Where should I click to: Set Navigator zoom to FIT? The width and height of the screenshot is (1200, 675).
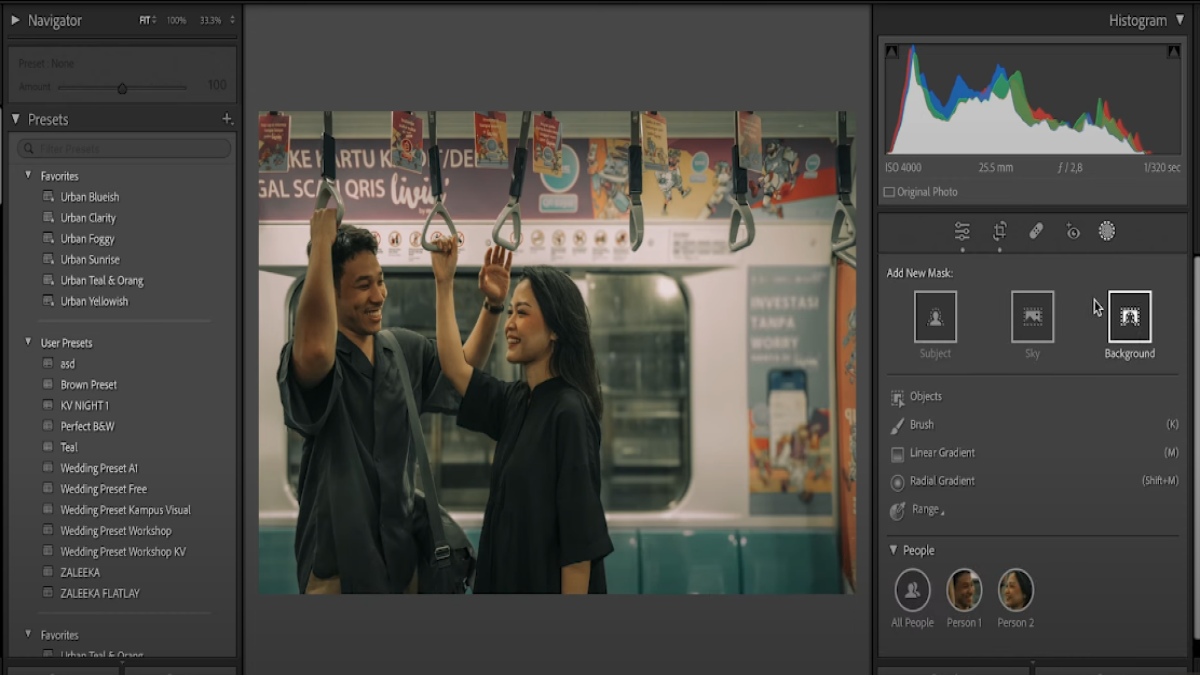pyautogui.click(x=144, y=20)
